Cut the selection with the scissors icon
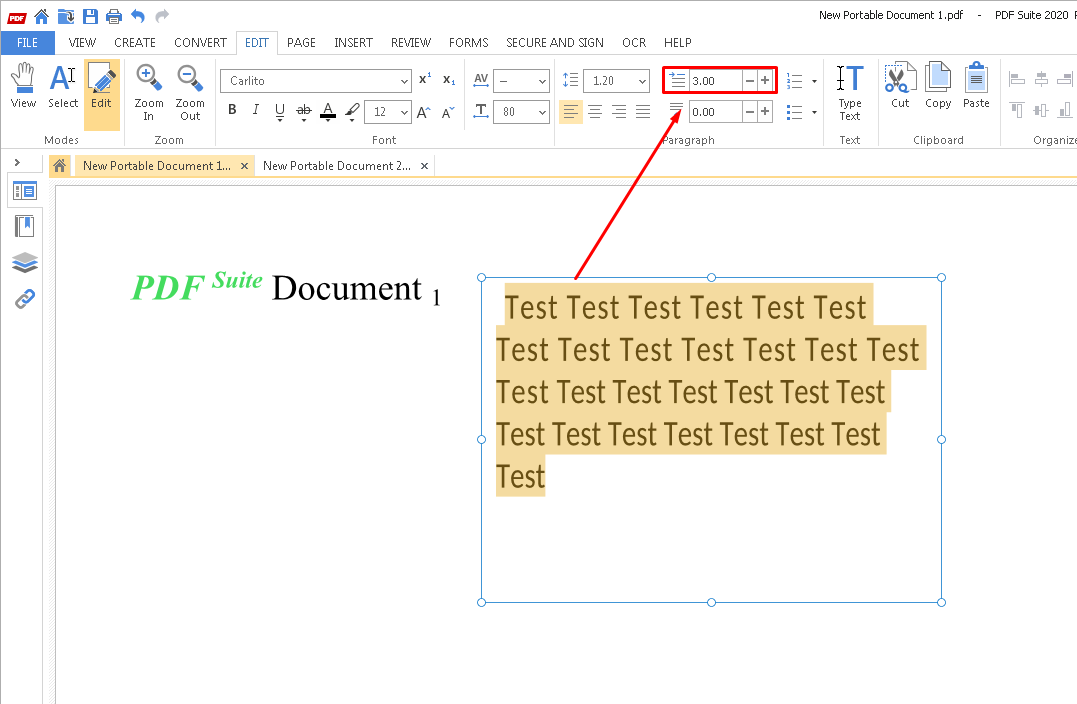 (x=900, y=86)
